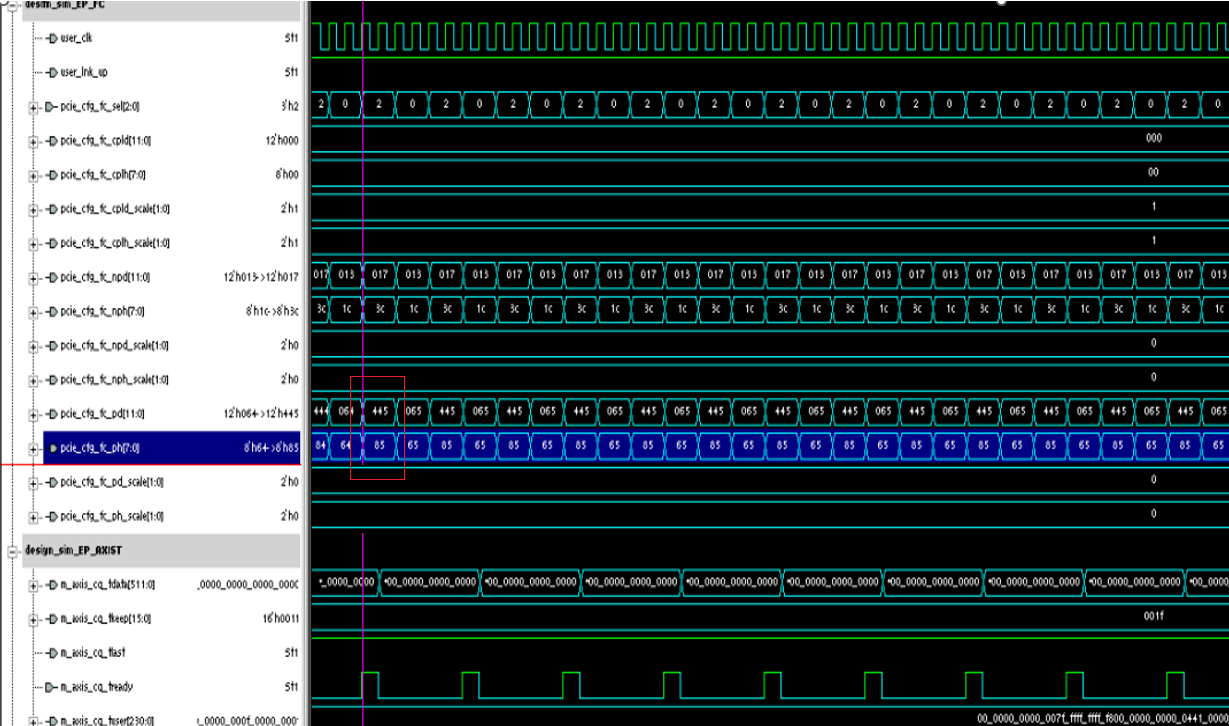
Task: Select the pcie_cfg_fc_cpld[11:0] signal name
Action: click(106, 141)
